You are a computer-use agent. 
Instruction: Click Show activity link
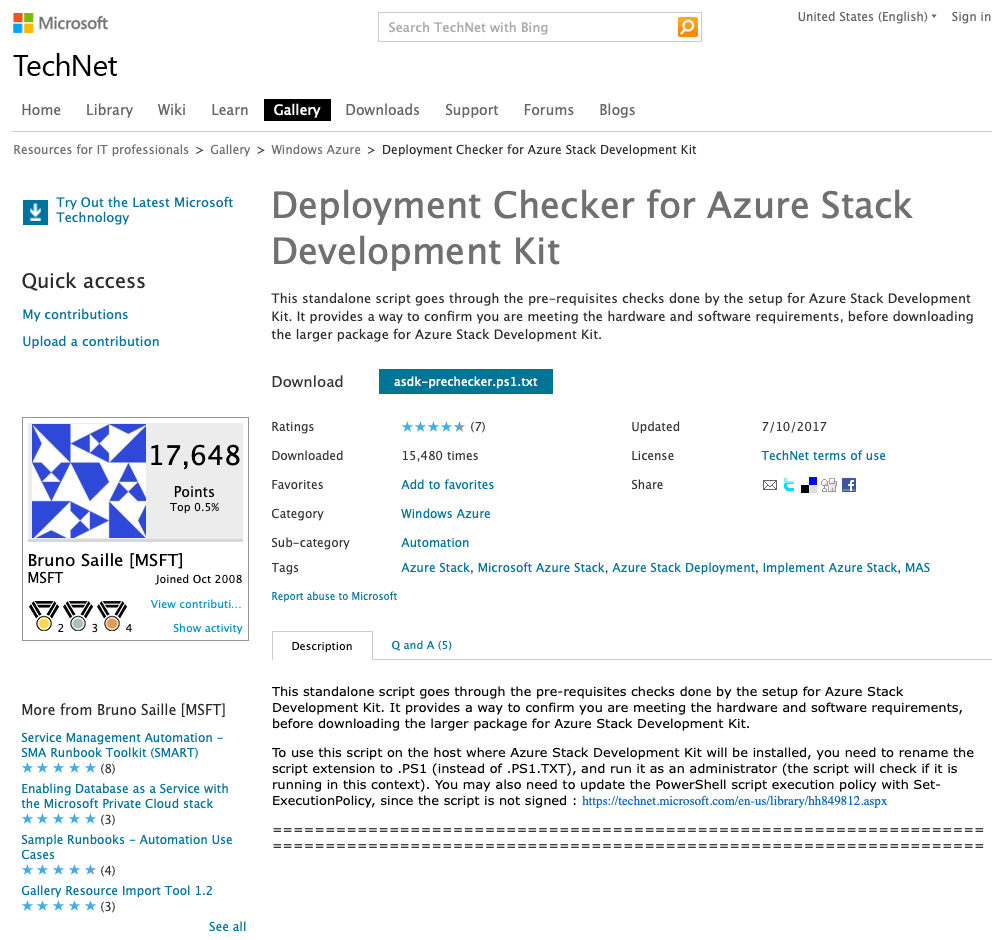click(207, 628)
